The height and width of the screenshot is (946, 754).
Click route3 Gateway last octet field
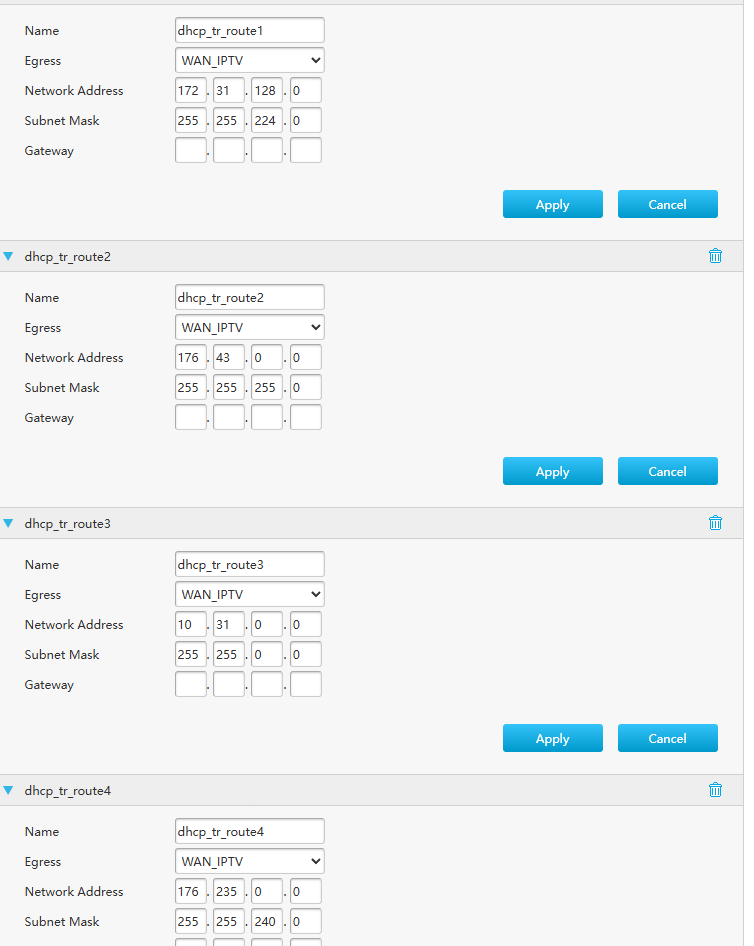tap(306, 684)
